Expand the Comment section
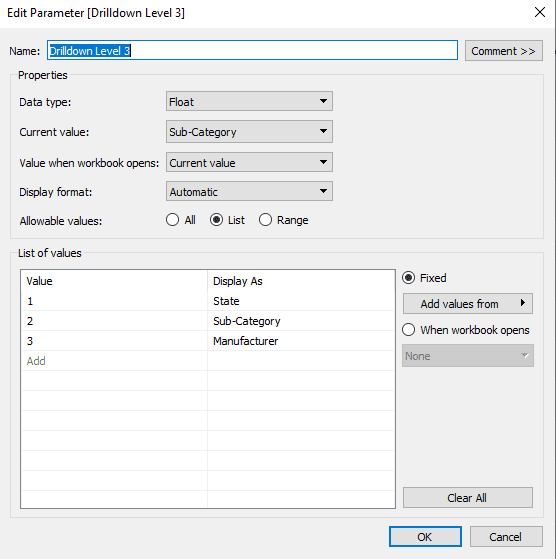Screen dimensions: 556x559 coord(504,51)
